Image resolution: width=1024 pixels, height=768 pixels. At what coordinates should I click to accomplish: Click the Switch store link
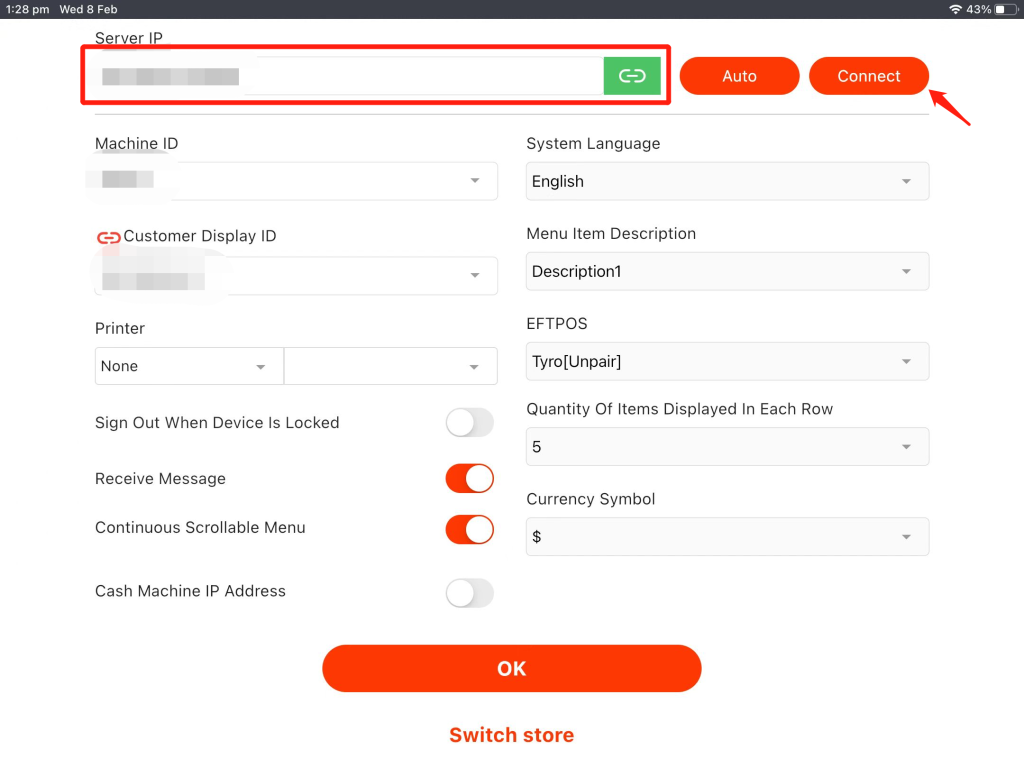(511, 735)
